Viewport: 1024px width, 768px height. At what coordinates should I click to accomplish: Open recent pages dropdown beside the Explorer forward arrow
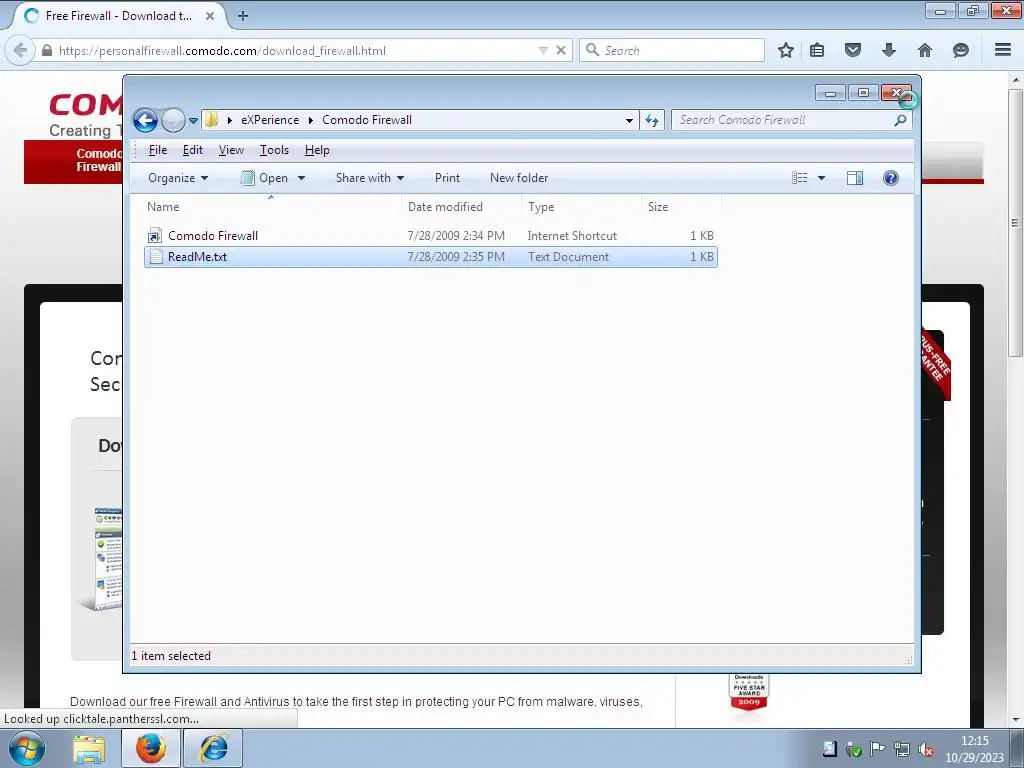point(193,120)
